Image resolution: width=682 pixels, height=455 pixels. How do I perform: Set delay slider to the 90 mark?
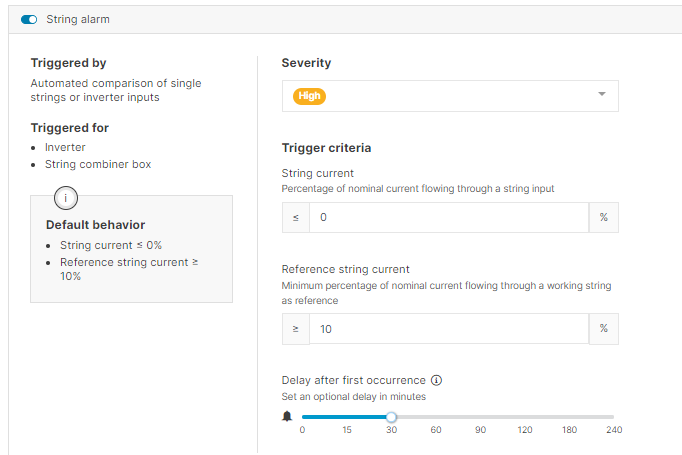(480, 417)
